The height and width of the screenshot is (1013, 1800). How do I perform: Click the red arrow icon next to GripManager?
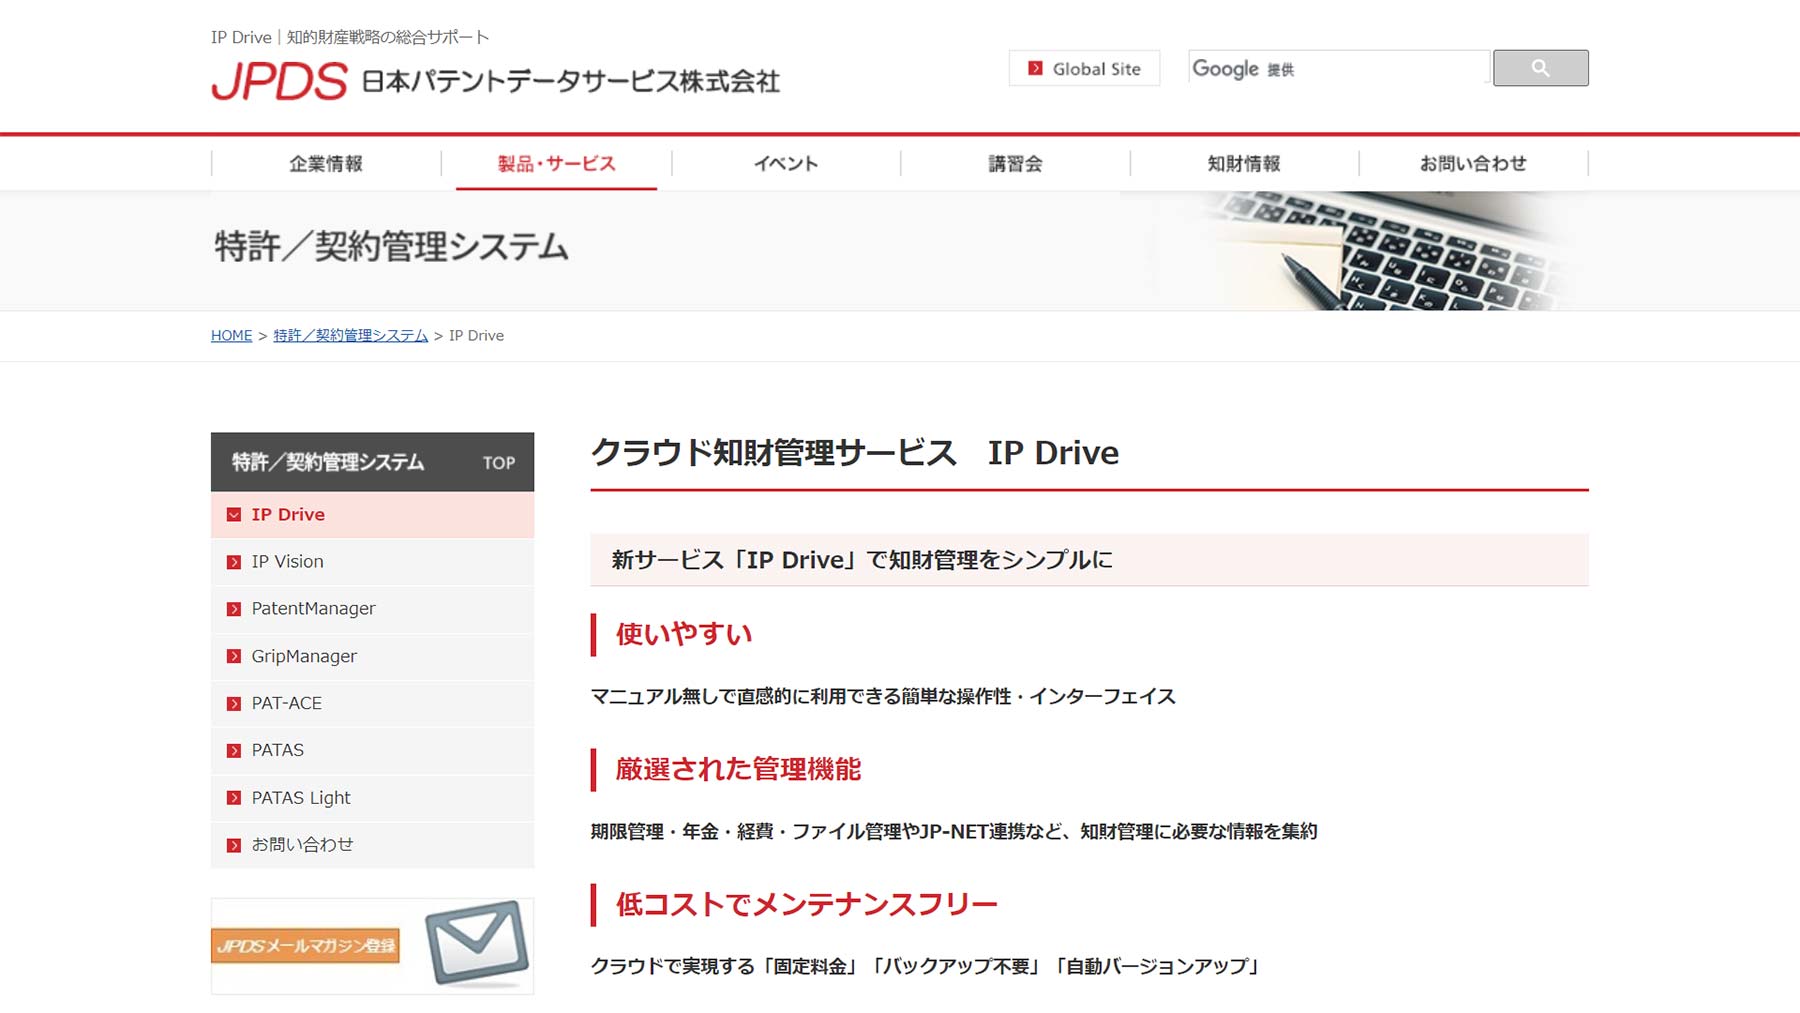pyautogui.click(x=234, y=657)
